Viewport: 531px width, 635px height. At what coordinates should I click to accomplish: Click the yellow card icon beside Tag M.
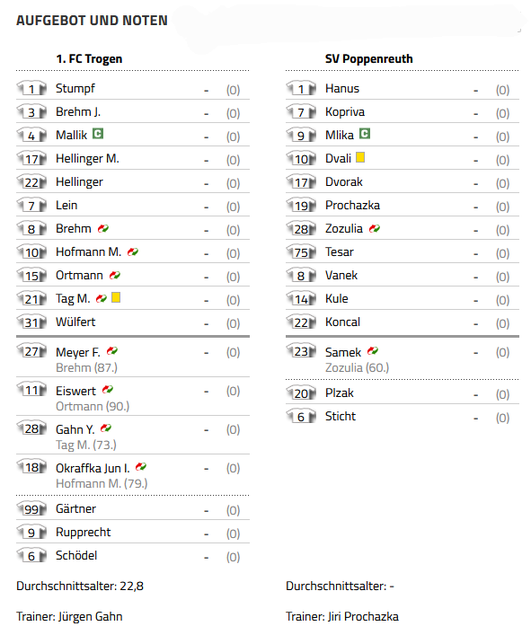(x=116, y=298)
